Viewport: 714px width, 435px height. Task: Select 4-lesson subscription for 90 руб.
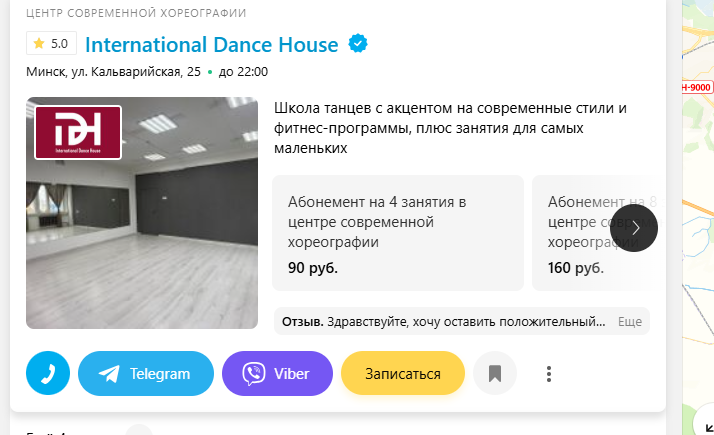point(398,233)
